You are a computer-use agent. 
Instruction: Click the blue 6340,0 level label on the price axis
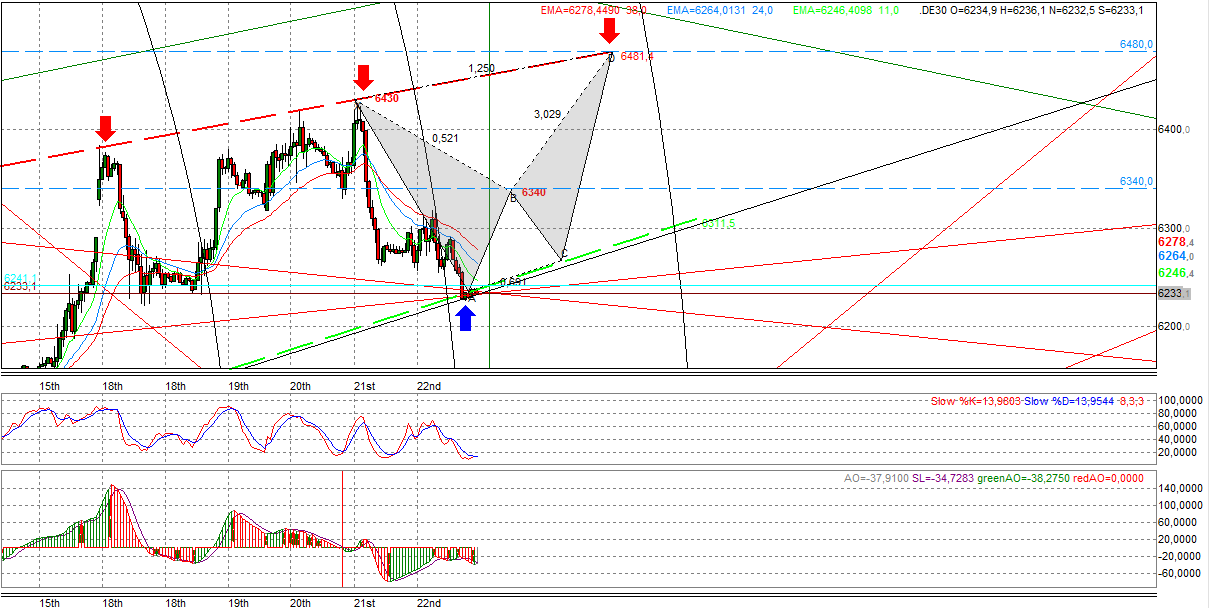click(1136, 181)
